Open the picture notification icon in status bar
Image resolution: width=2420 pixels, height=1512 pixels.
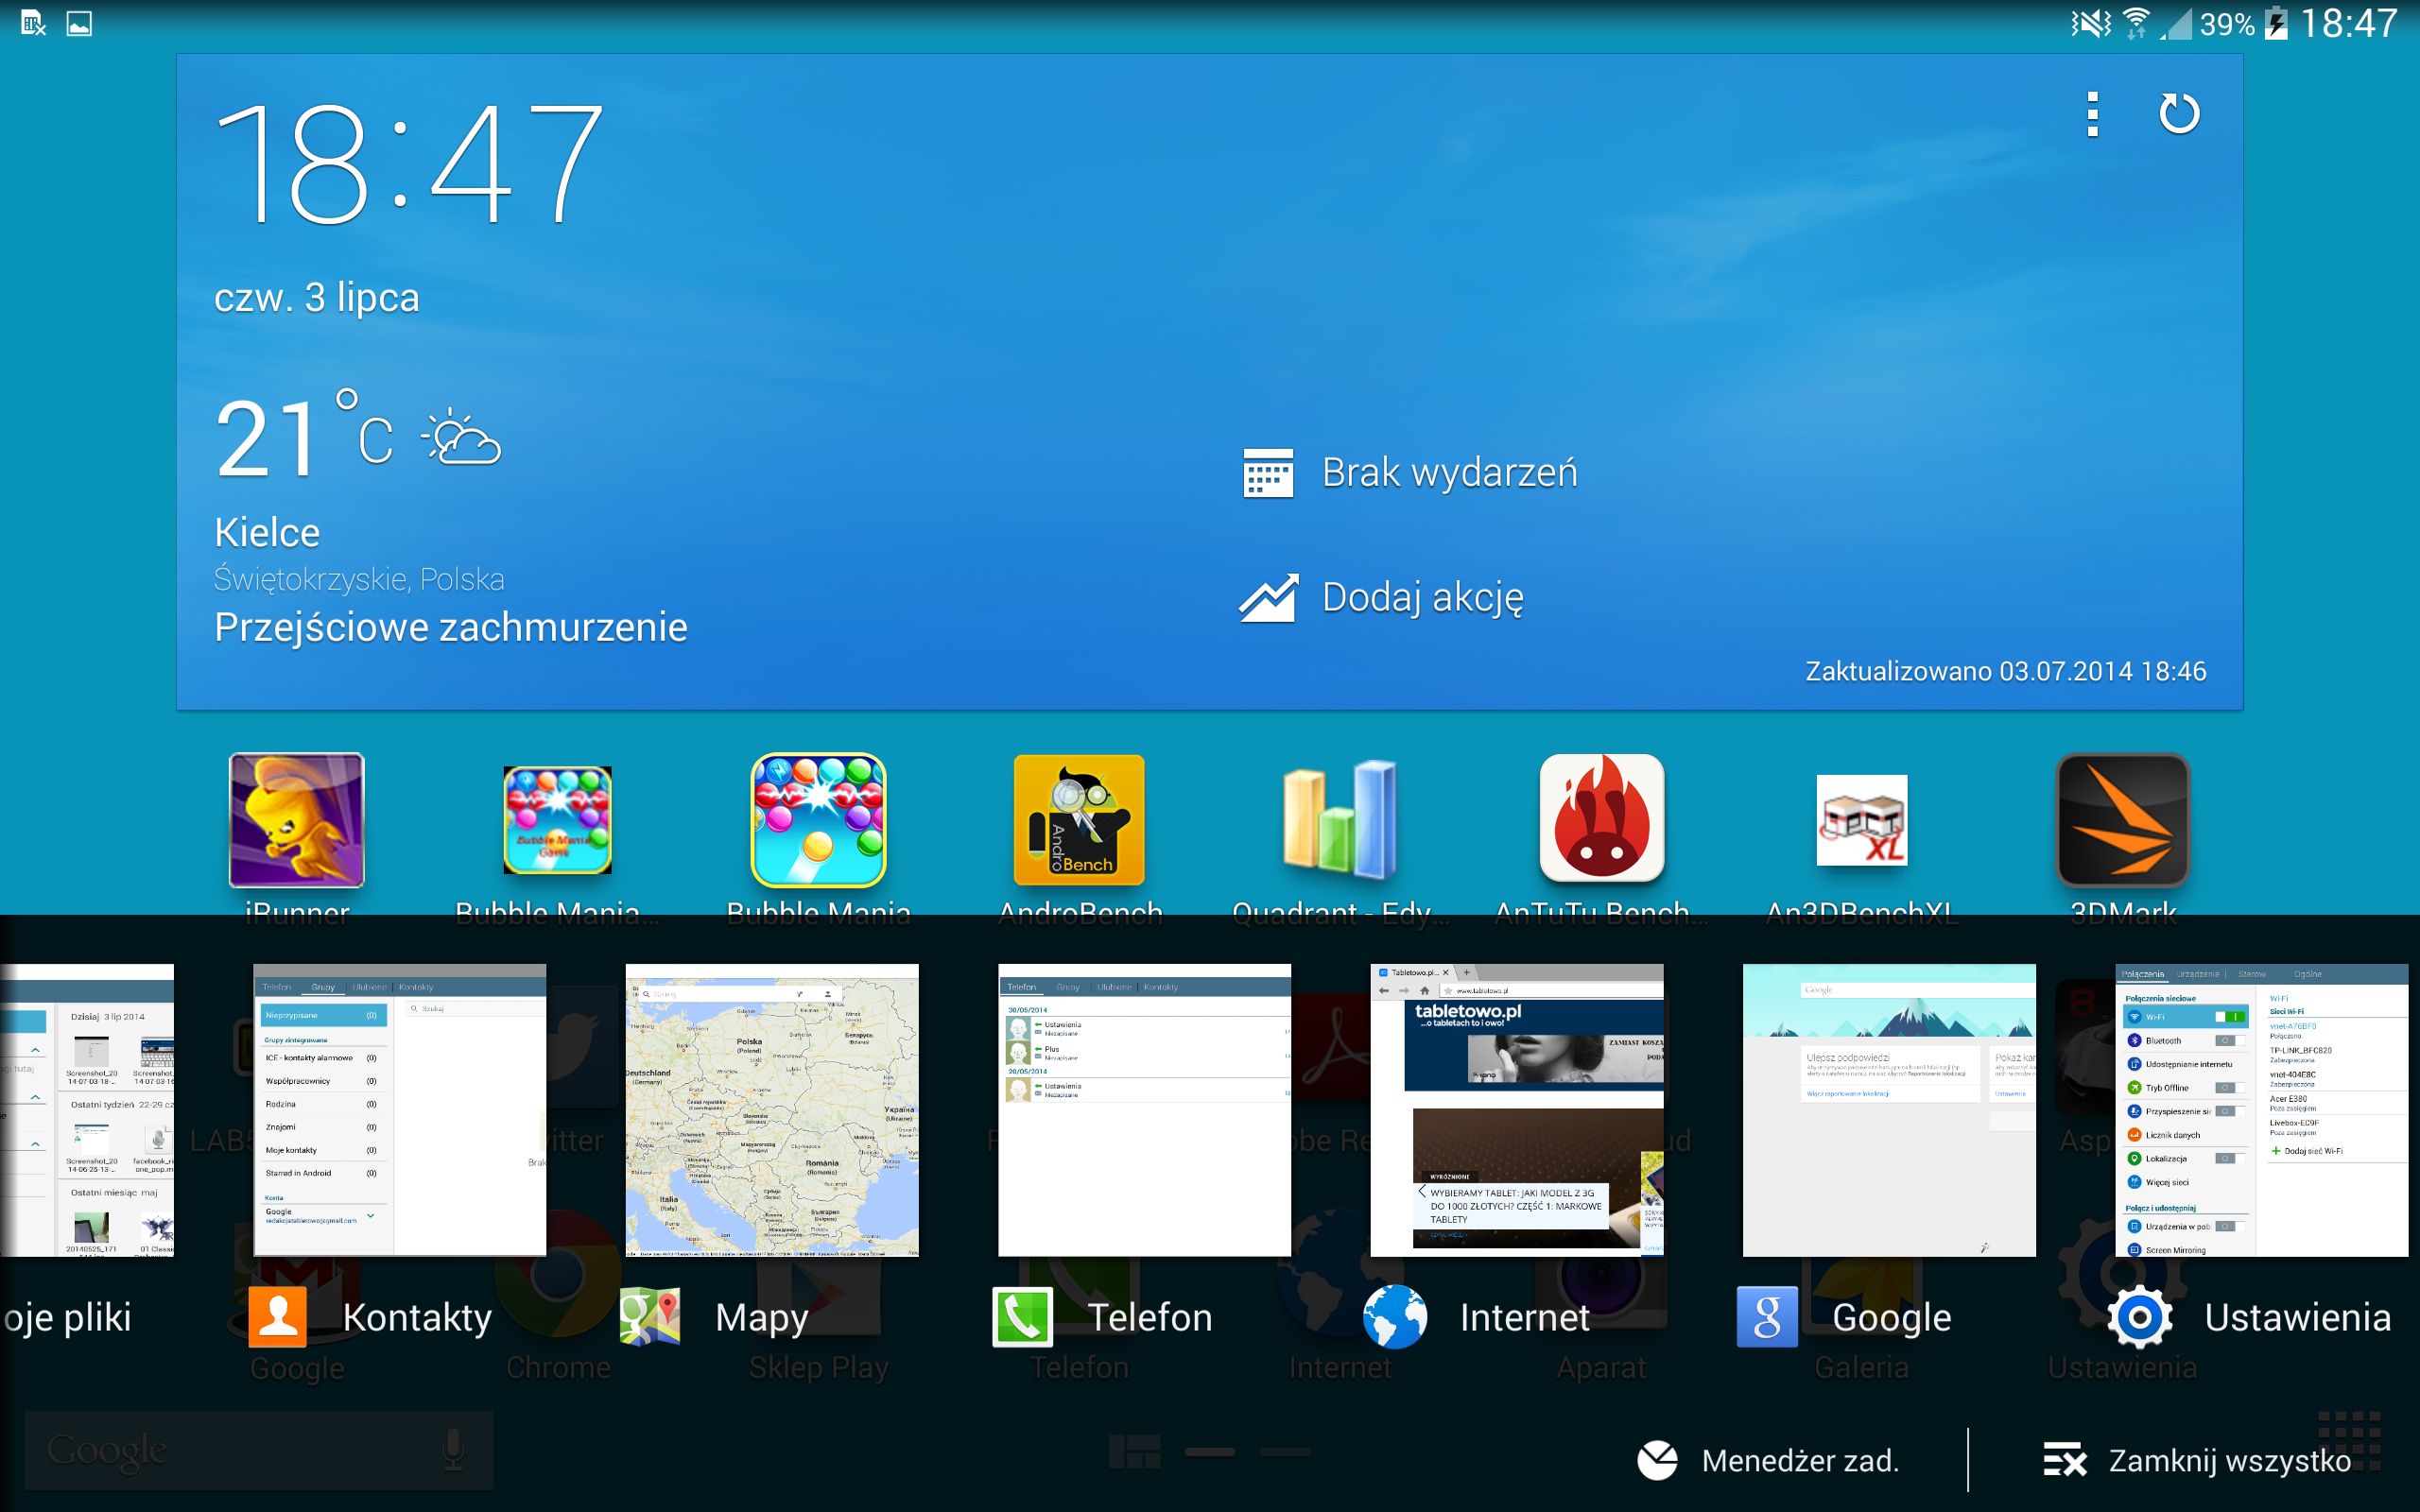(79, 23)
